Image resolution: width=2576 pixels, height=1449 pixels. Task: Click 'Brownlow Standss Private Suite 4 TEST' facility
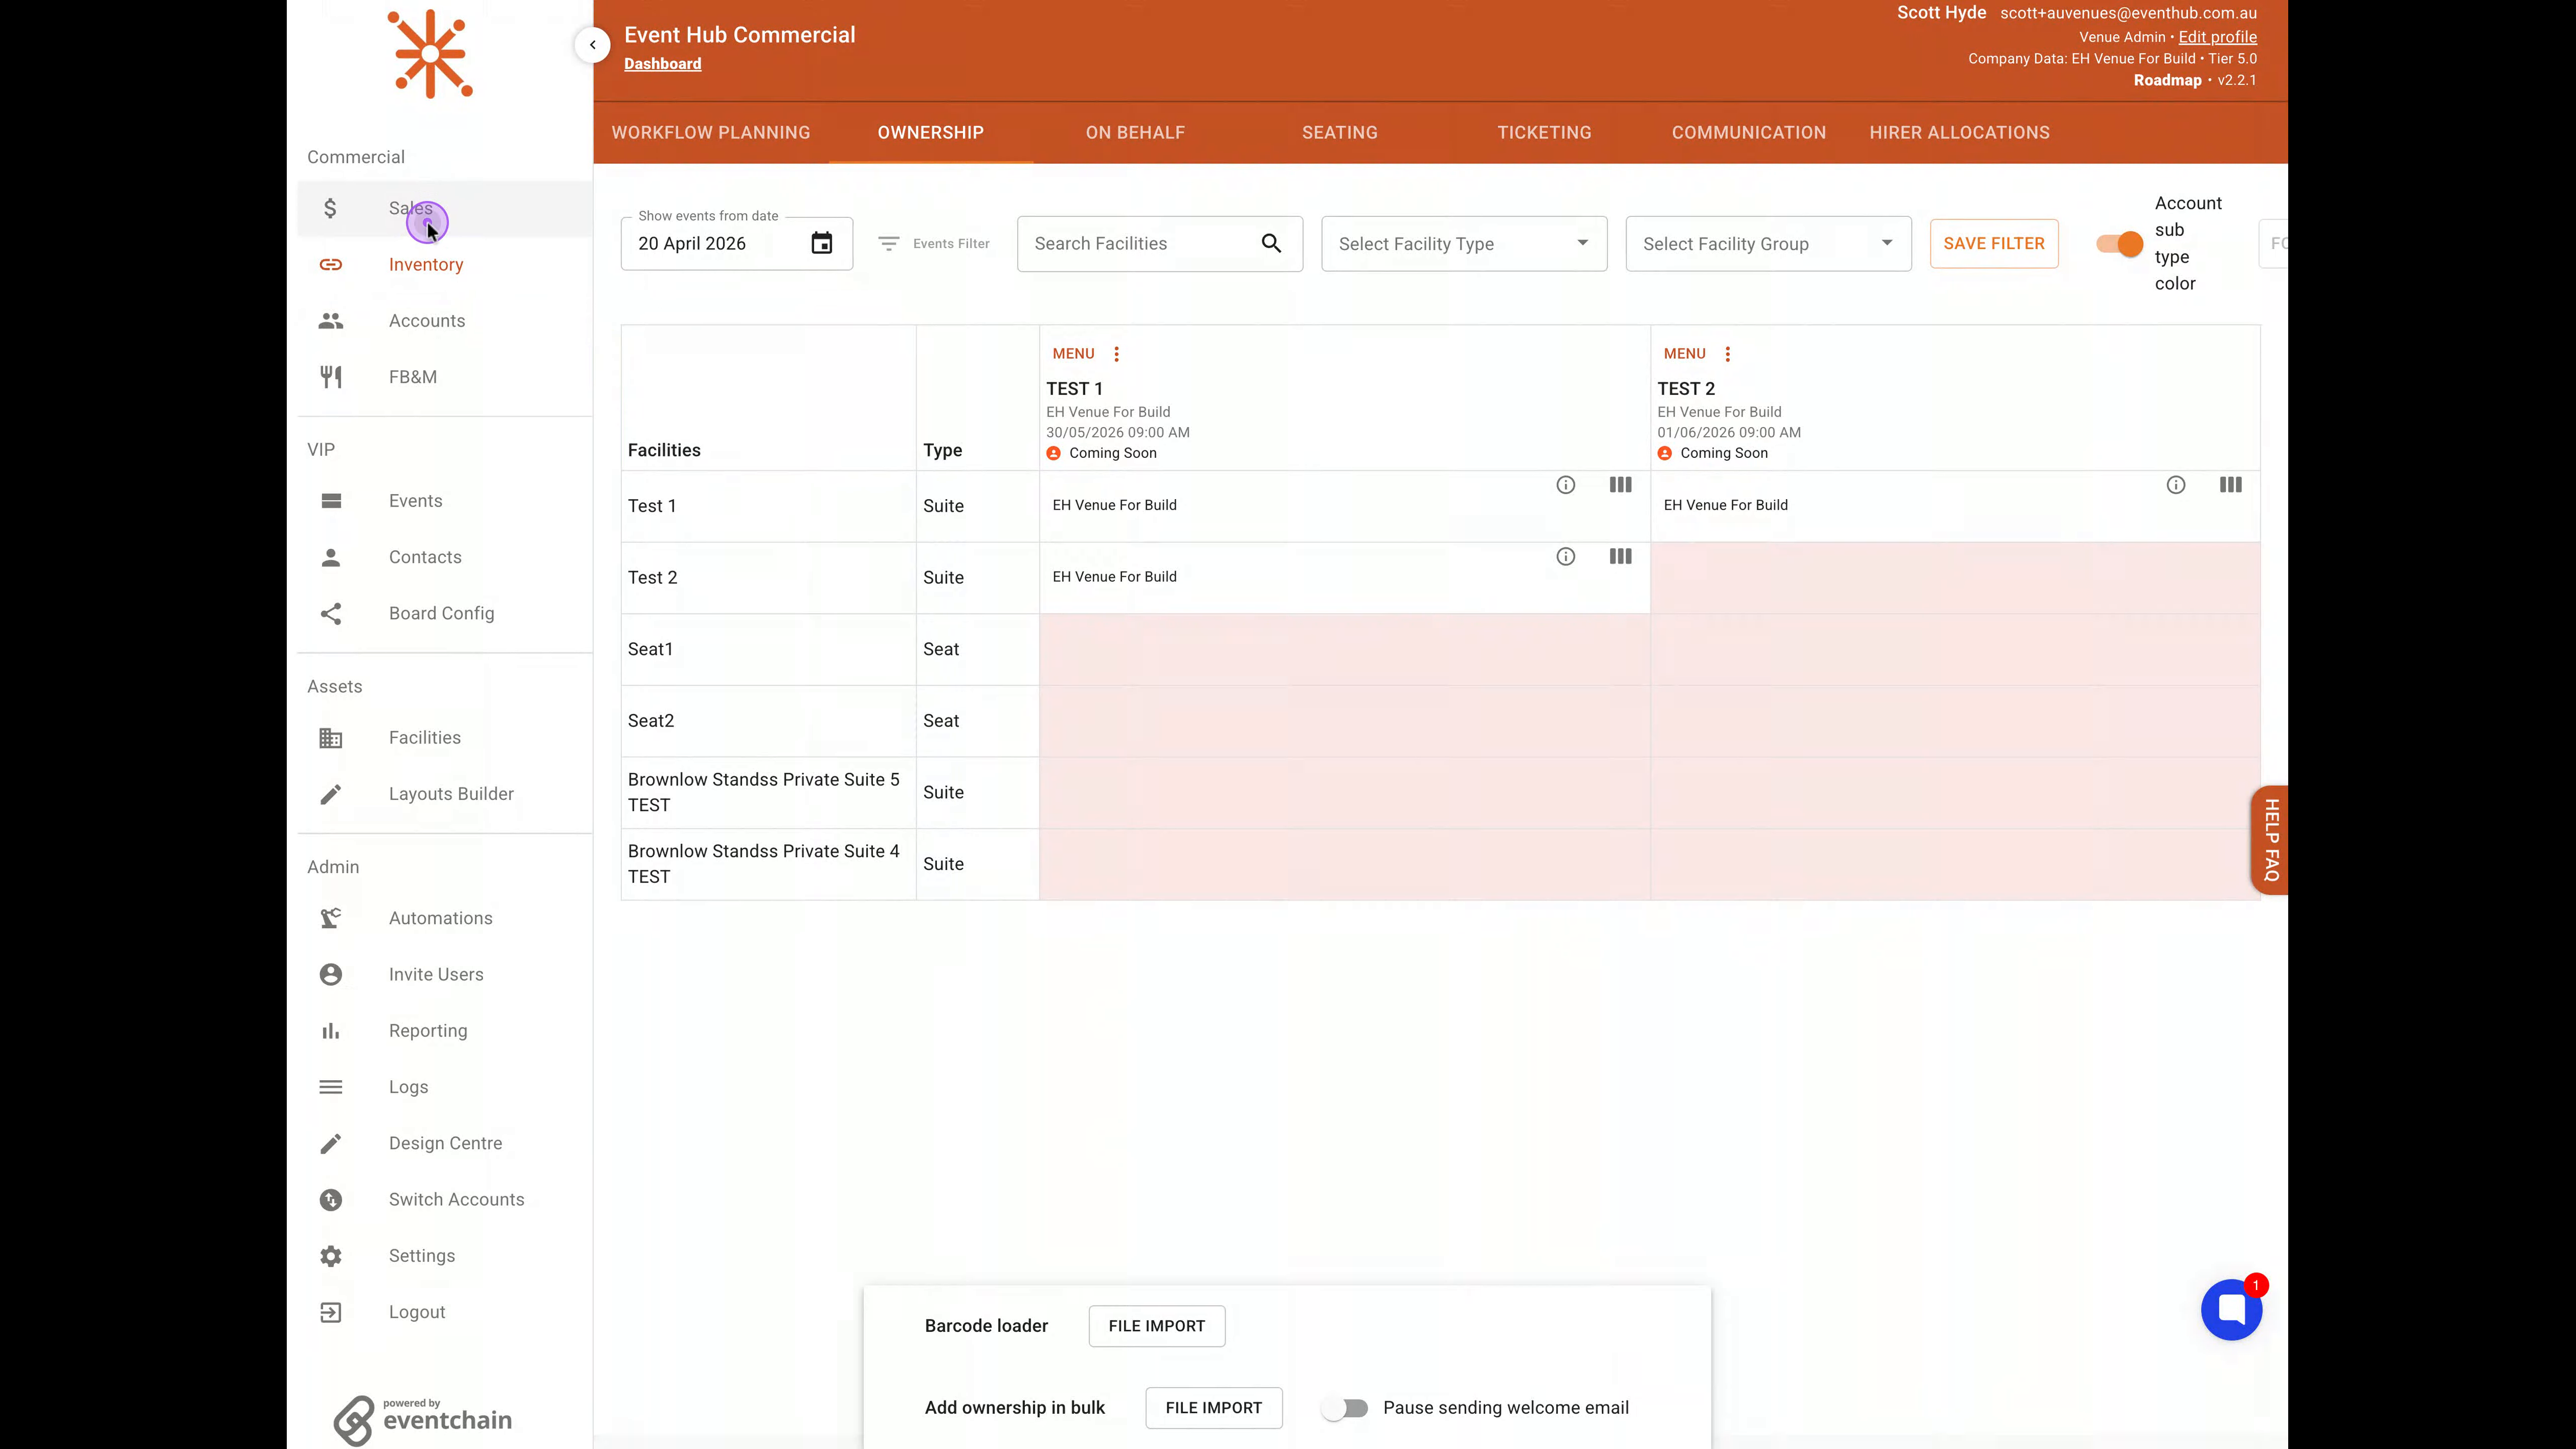click(763, 864)
